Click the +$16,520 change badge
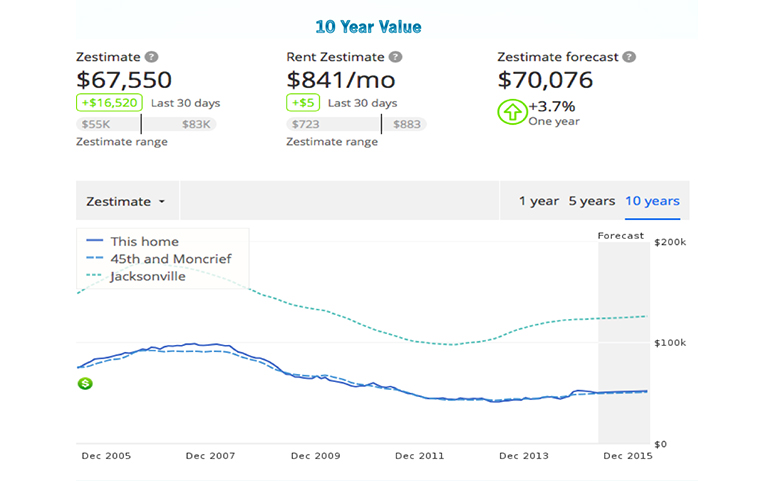 pos(108,103)
